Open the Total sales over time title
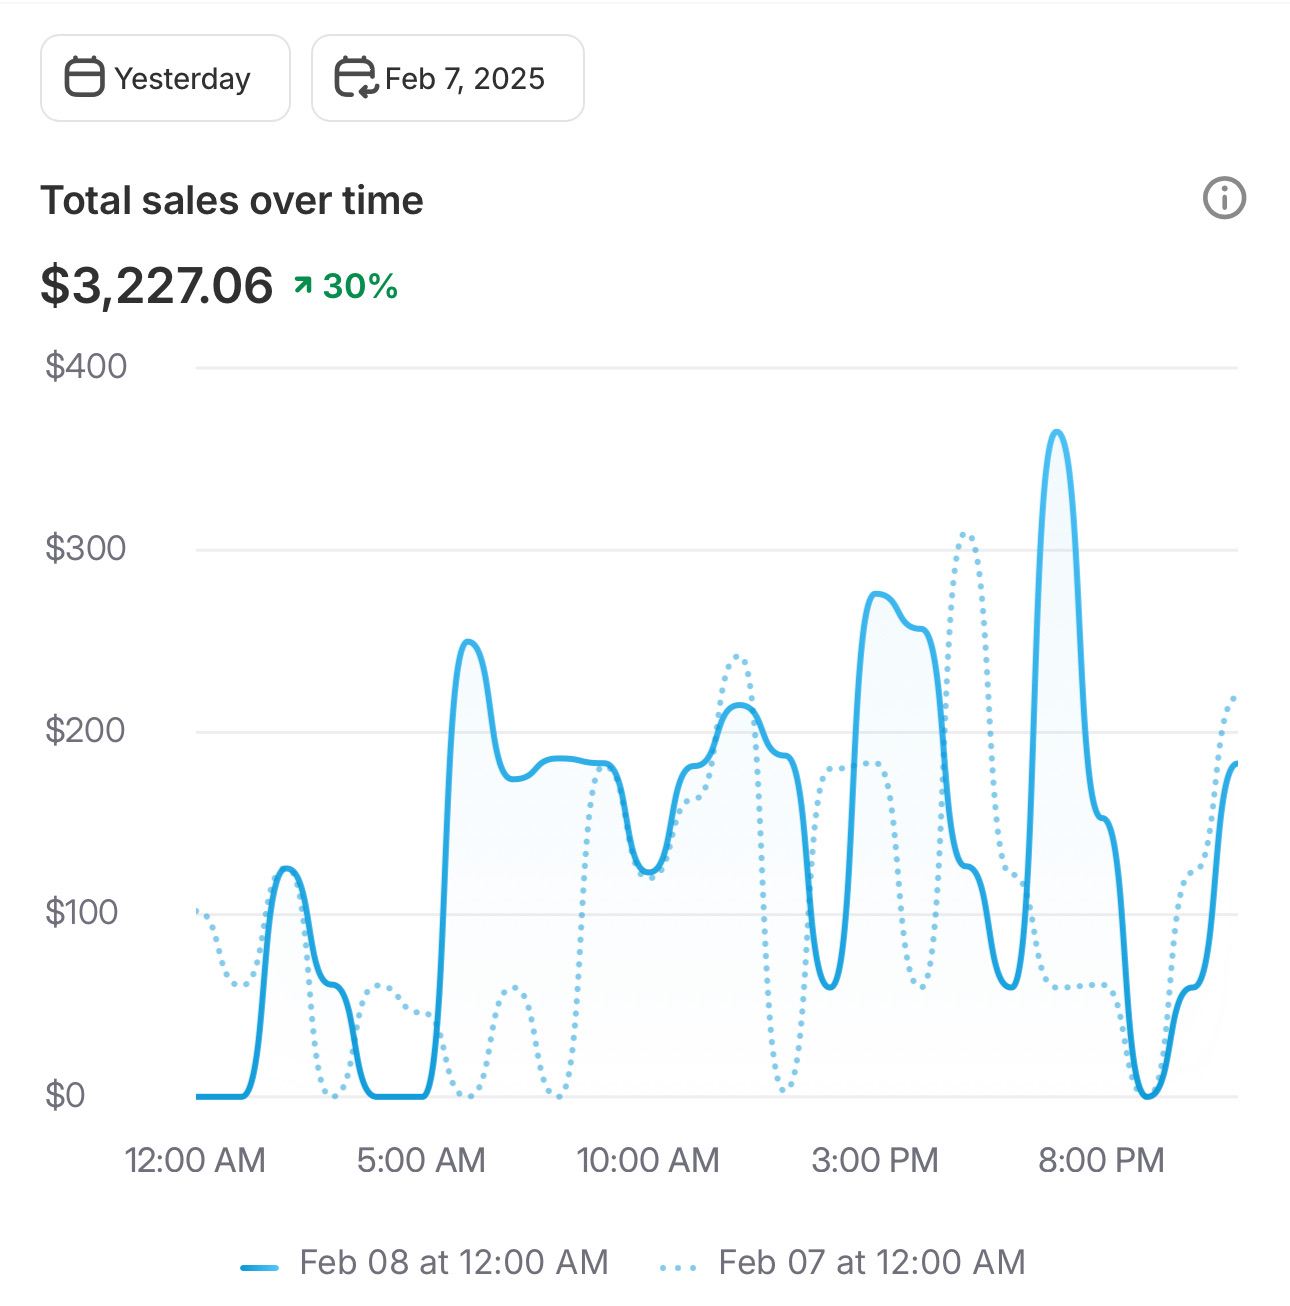The height and width of the screenshot is (1306, 1290). point(232,200)
